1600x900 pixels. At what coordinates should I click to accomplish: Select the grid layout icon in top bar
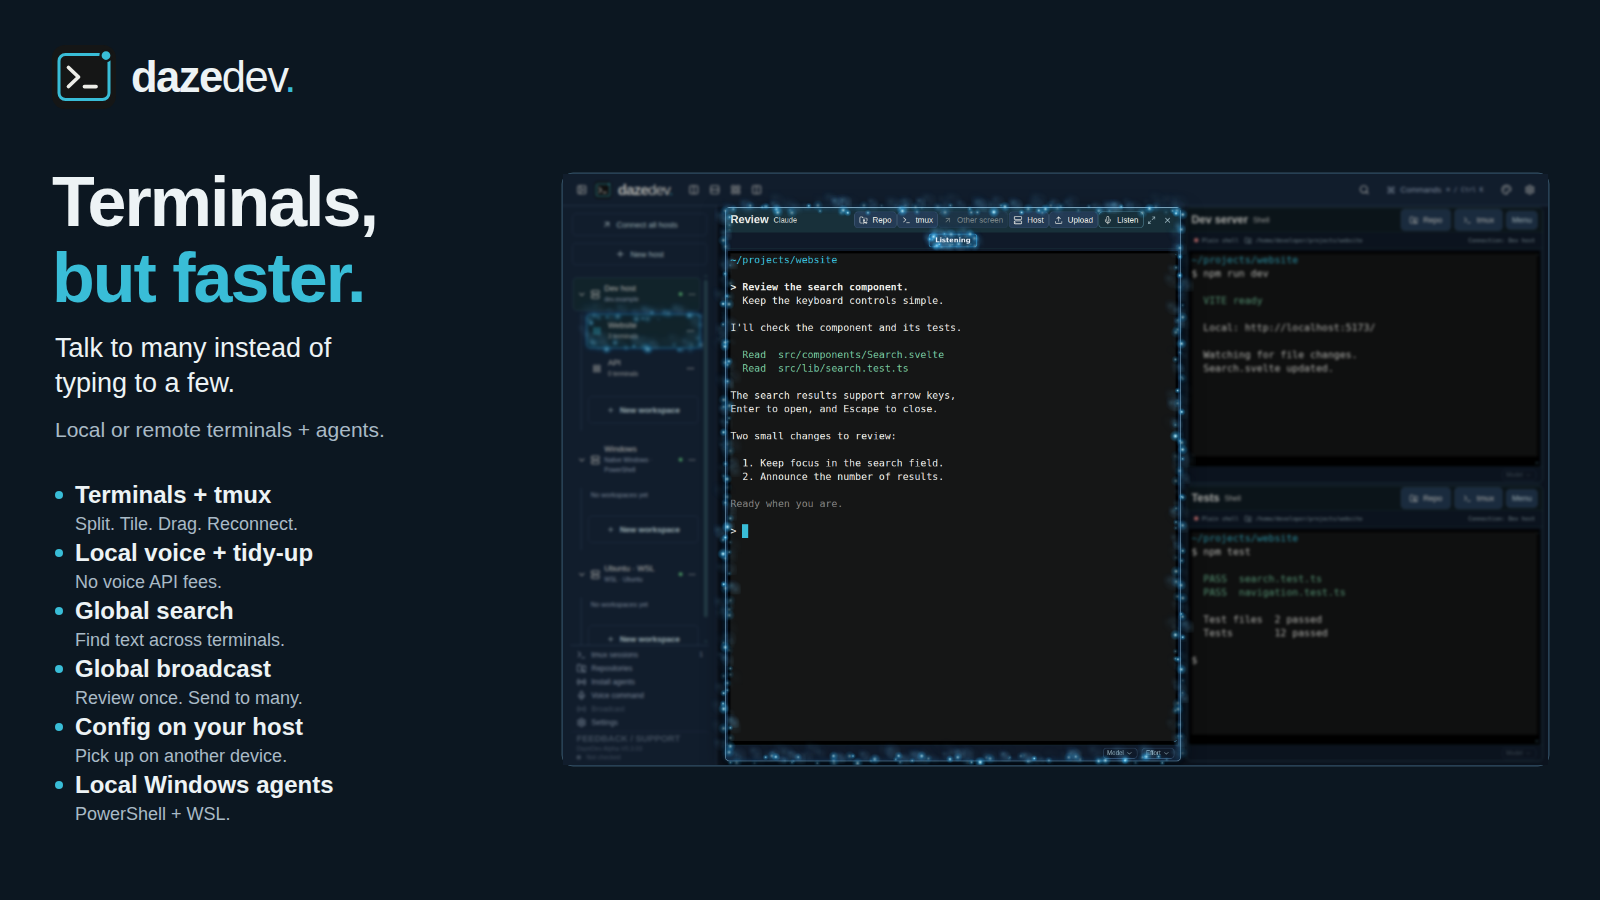click(x=736, y=190)
